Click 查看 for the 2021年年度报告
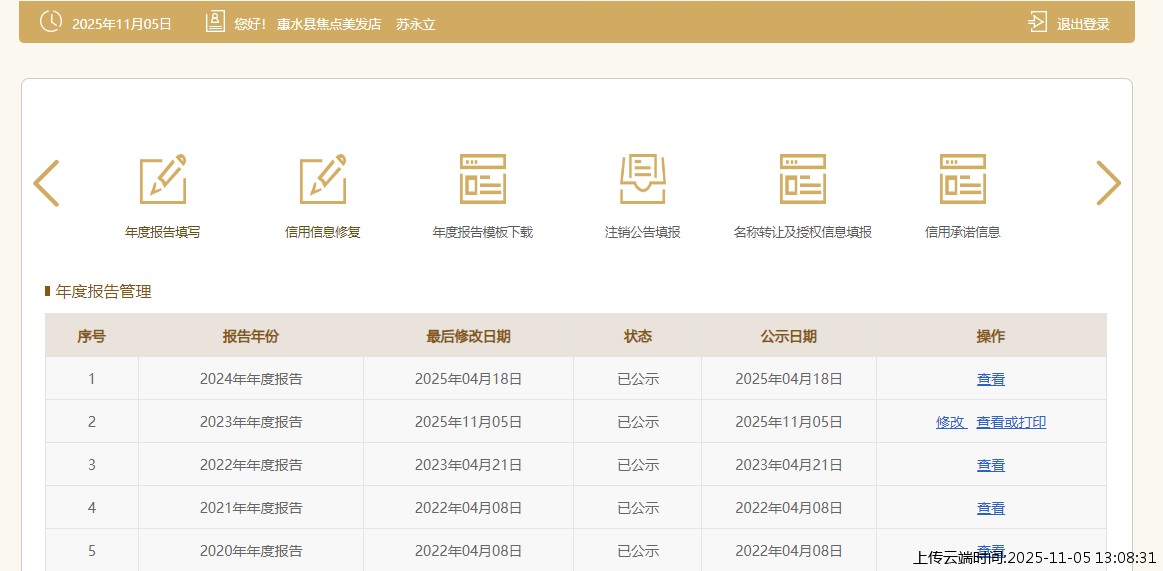1163x571 pixels. coord(990,509)
